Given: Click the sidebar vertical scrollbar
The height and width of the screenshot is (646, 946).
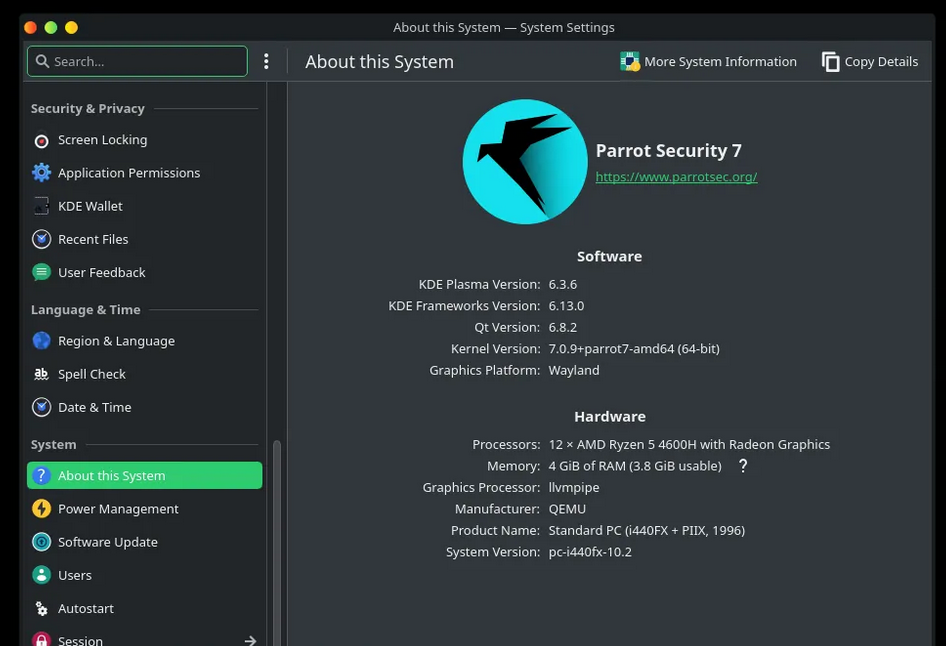Looking at the screenshot, I should (277, 543).
